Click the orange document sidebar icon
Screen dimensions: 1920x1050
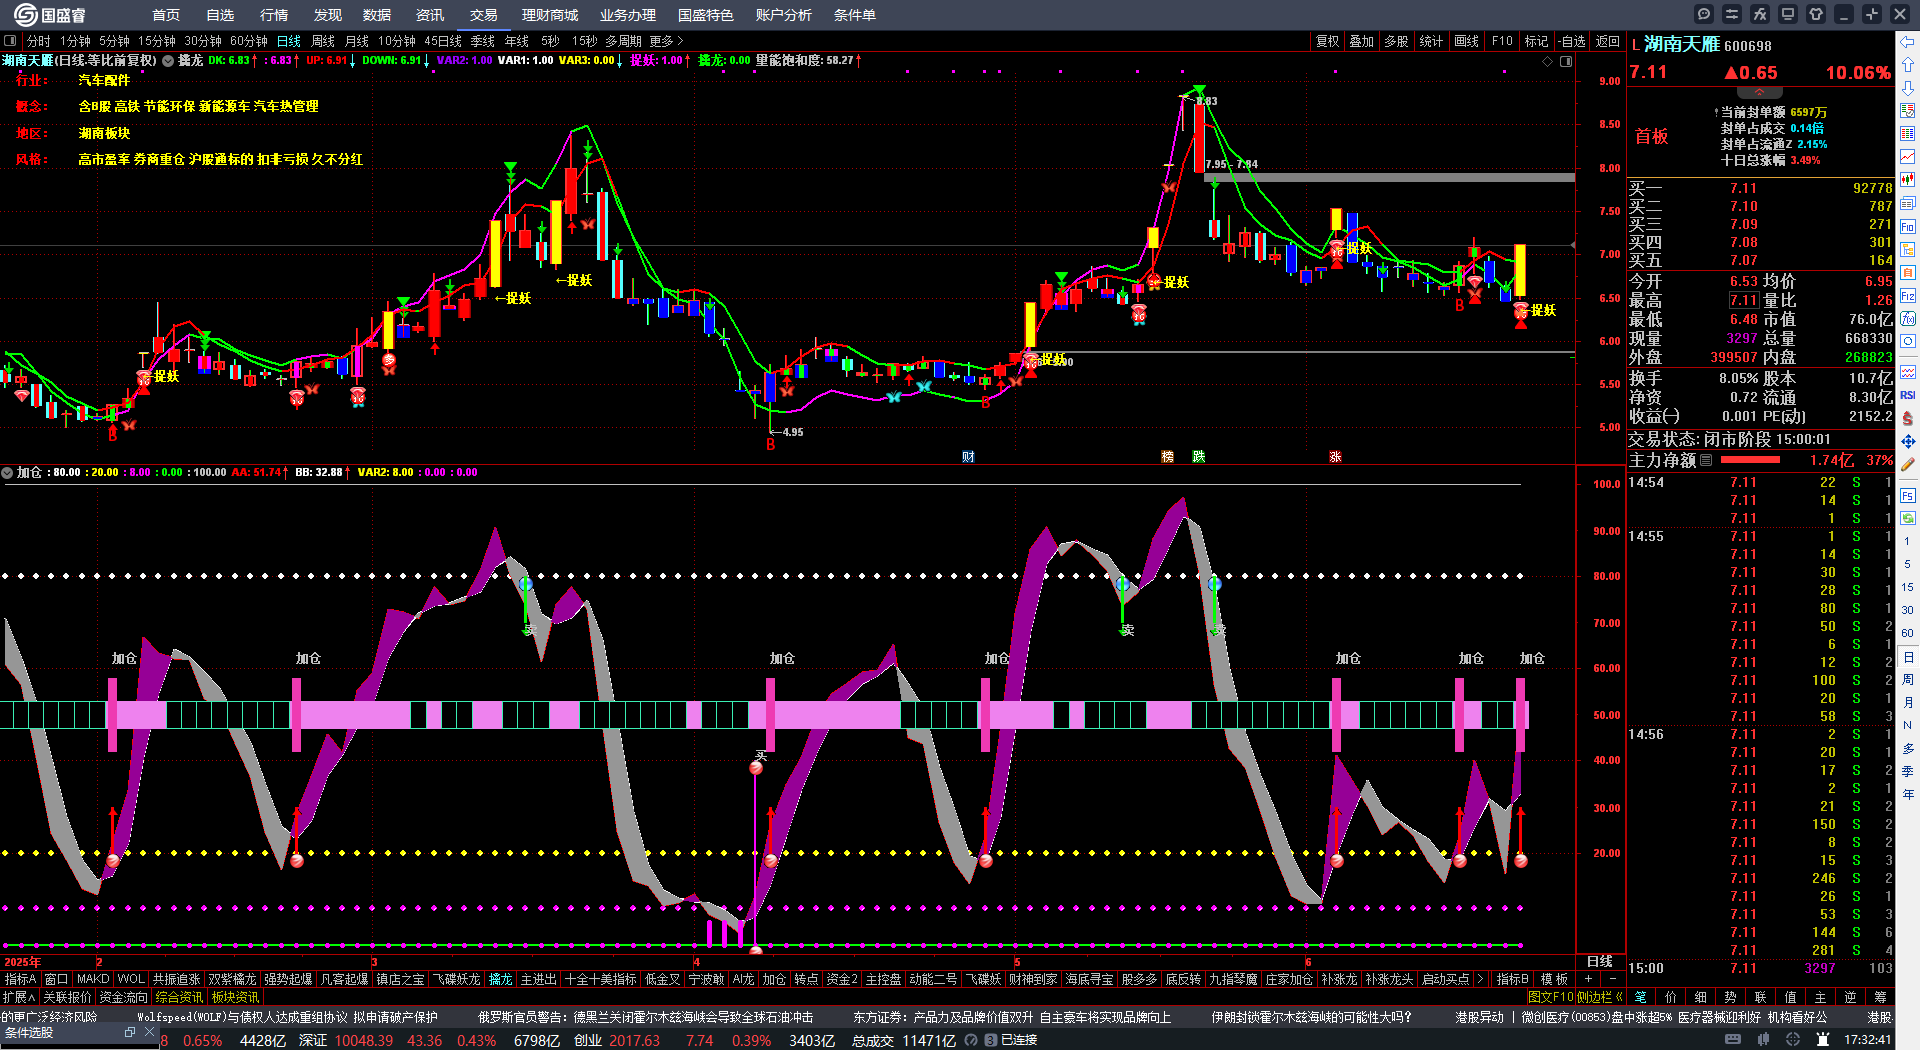pos(1908,272)
